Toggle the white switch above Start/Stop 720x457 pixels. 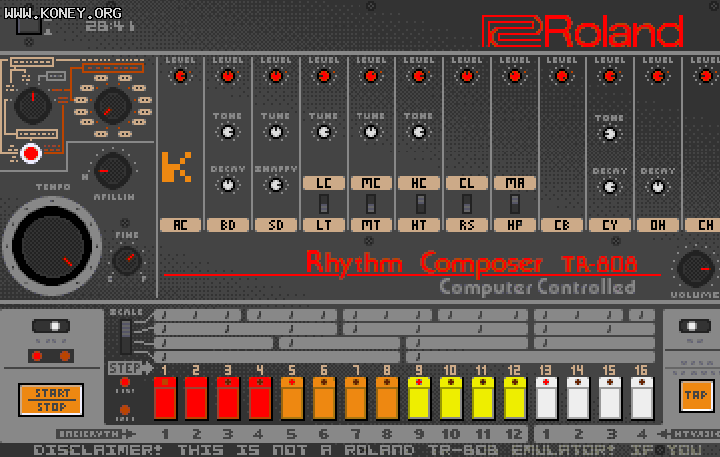point(51,326)
